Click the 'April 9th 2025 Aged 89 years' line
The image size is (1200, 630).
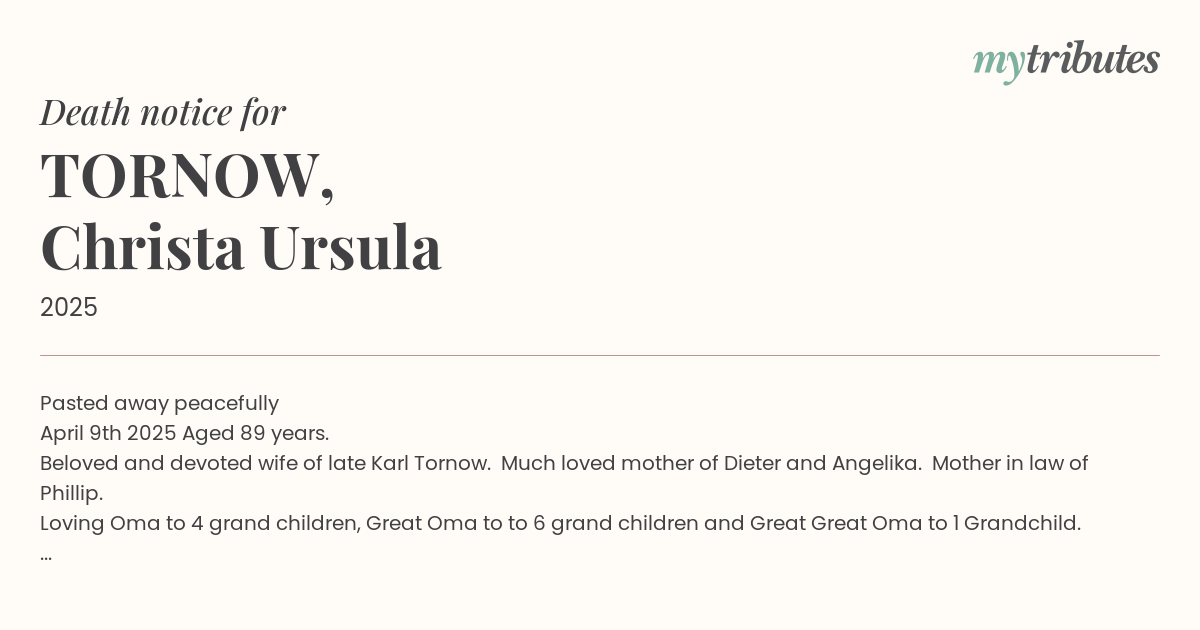click(x=184, y=434)
